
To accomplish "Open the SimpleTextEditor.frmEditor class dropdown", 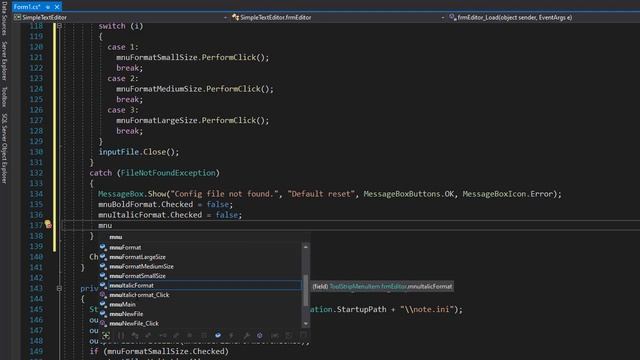I will [x=338, y=18].
